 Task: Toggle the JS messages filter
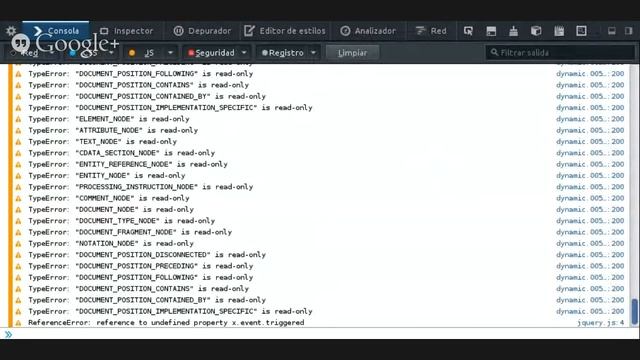[x=144, y=53]
